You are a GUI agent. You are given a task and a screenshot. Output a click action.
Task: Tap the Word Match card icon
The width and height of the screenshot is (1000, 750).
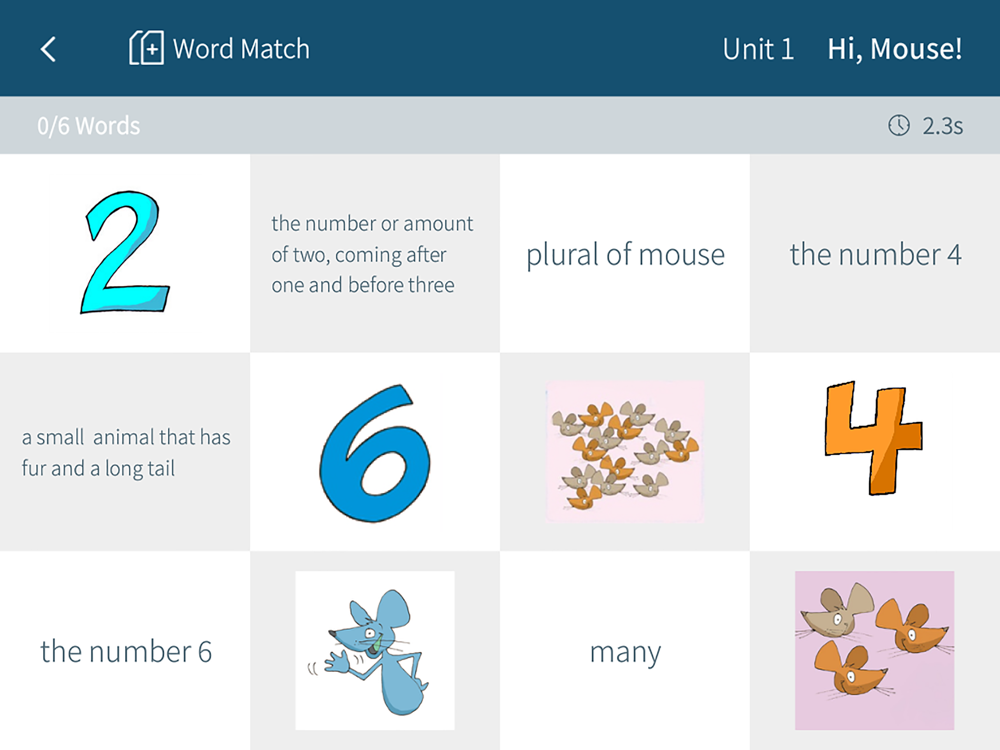click(x=146, y=48)
